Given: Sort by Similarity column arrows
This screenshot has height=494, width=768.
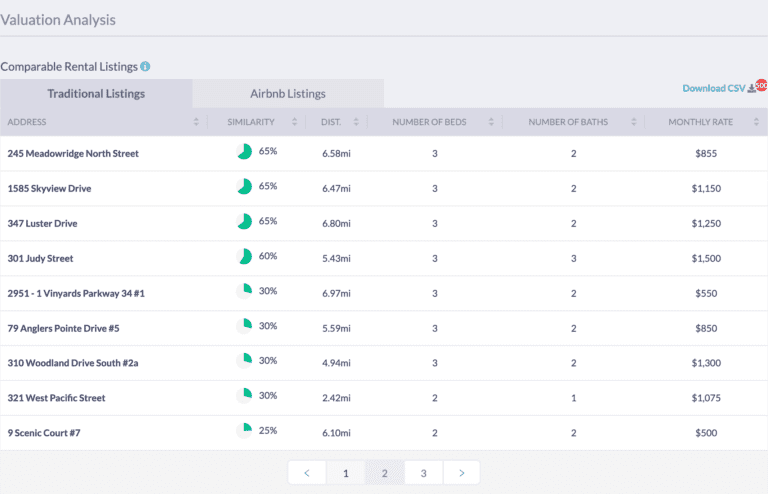Looking at the screenshot, I should tap(295, 122).
